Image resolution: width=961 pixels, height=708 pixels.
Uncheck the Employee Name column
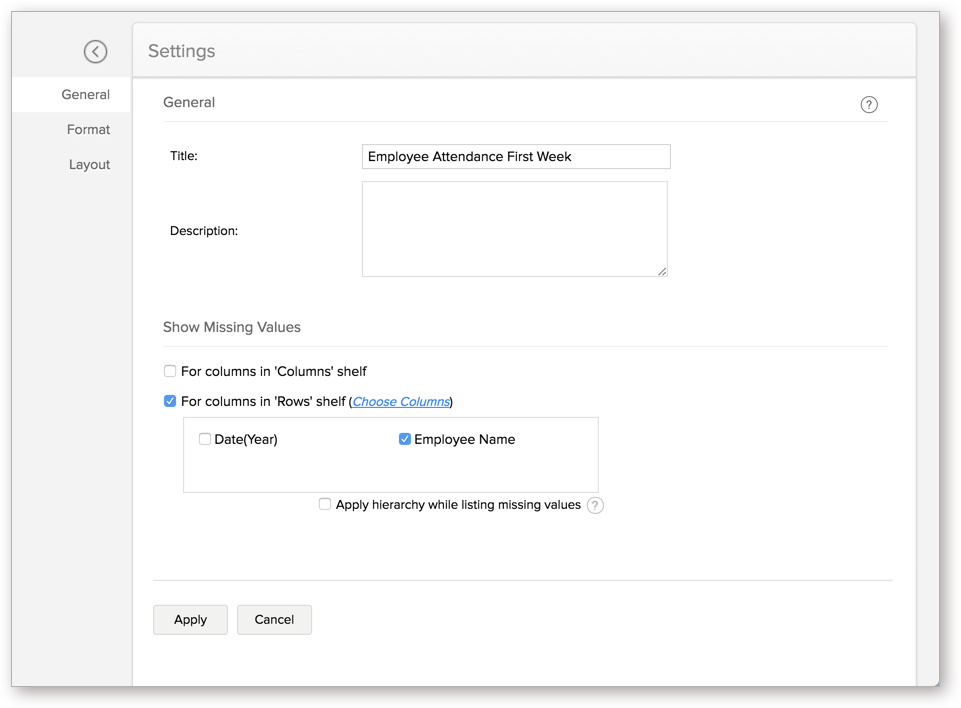[405, 439]
